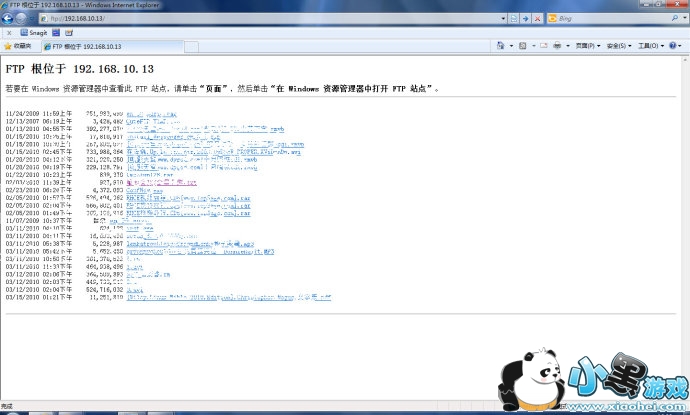Open the Help question mark icon
Screen dimensions: 690x415
click(672, 45)
